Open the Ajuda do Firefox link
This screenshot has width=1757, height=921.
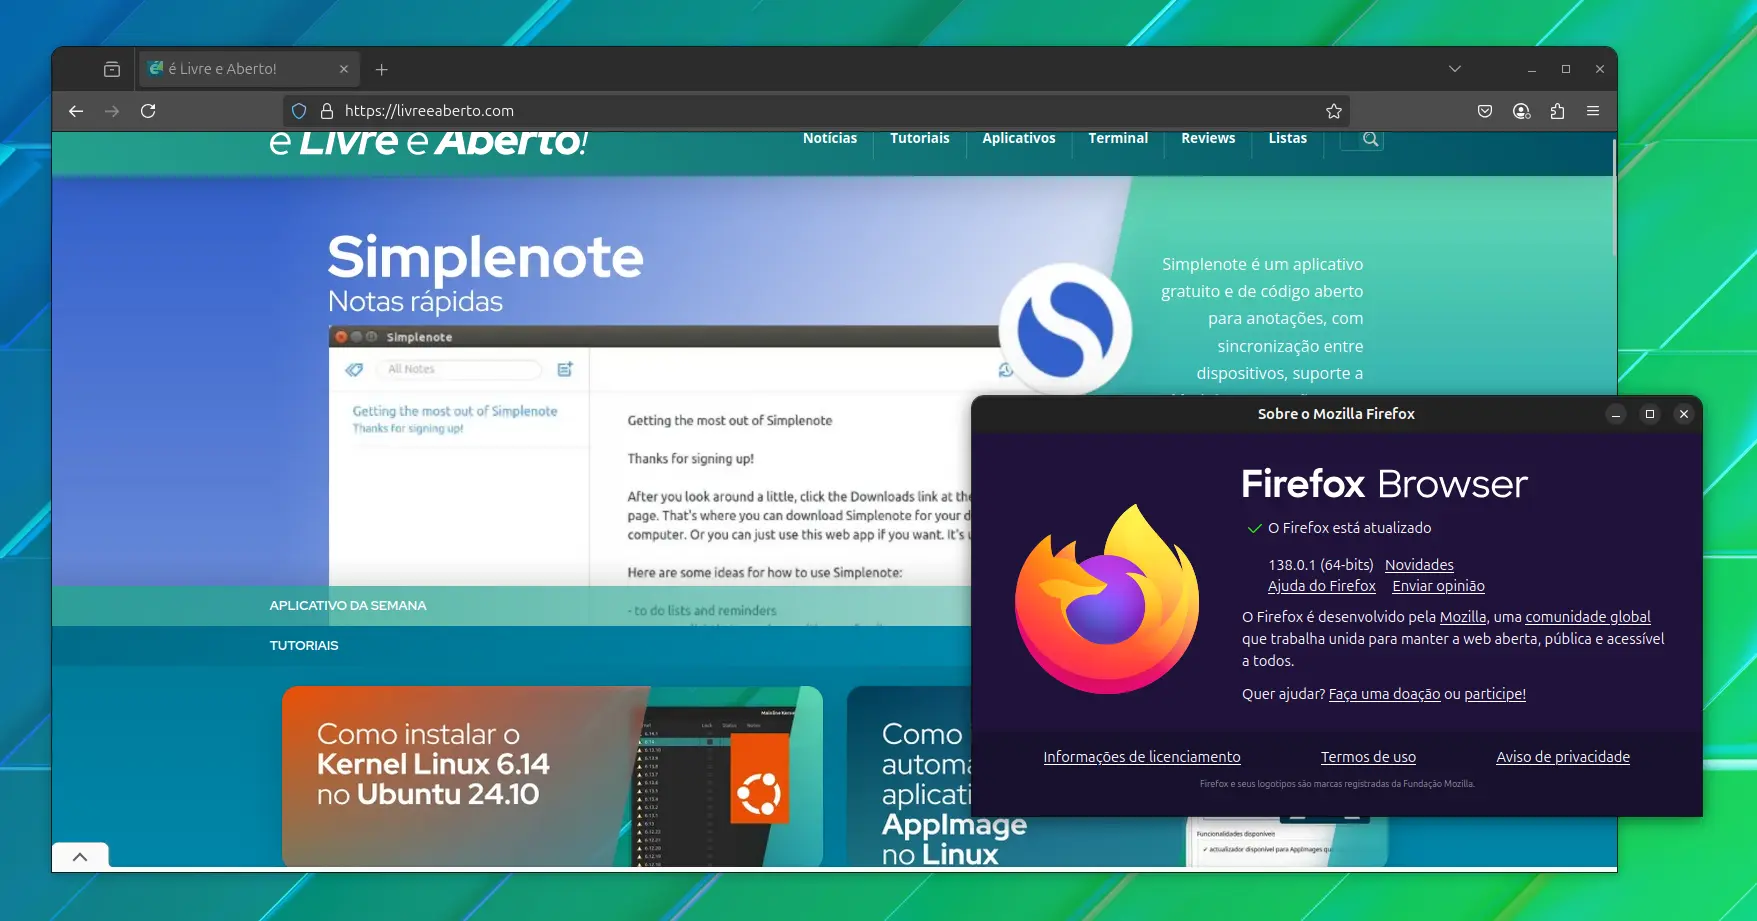tap(1322, 586)
